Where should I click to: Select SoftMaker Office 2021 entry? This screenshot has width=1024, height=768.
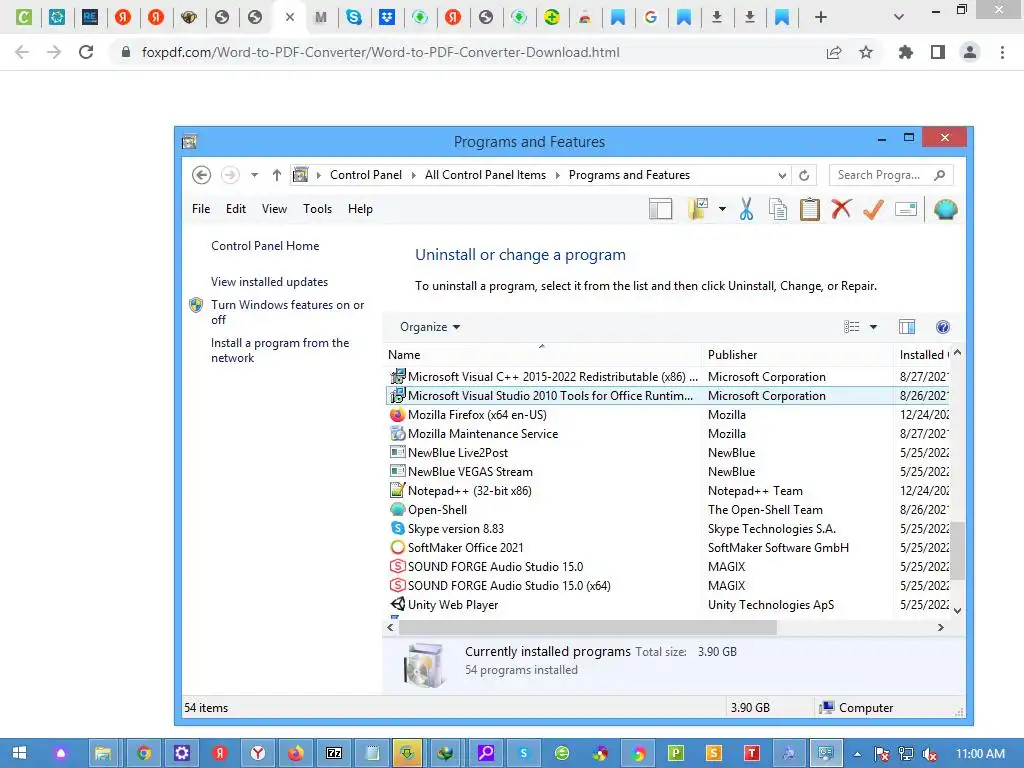tap(668, 547)
